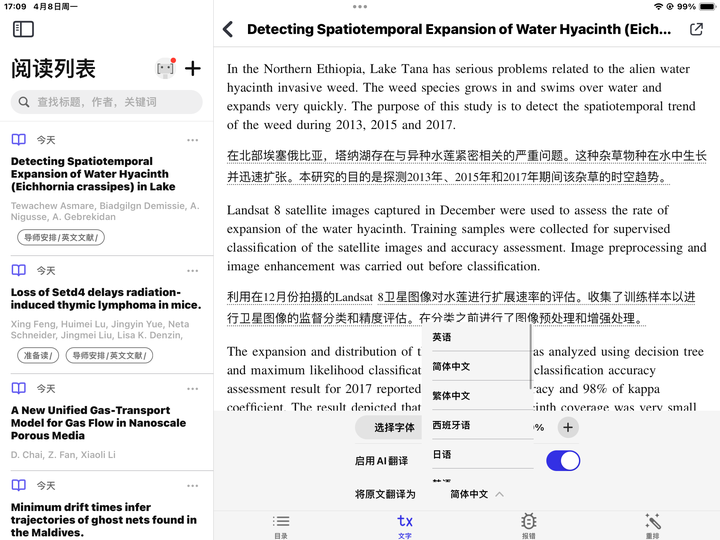Choose 日语 in the language list
Viewport: 720px width, 540px height.
tap(477, 455)
